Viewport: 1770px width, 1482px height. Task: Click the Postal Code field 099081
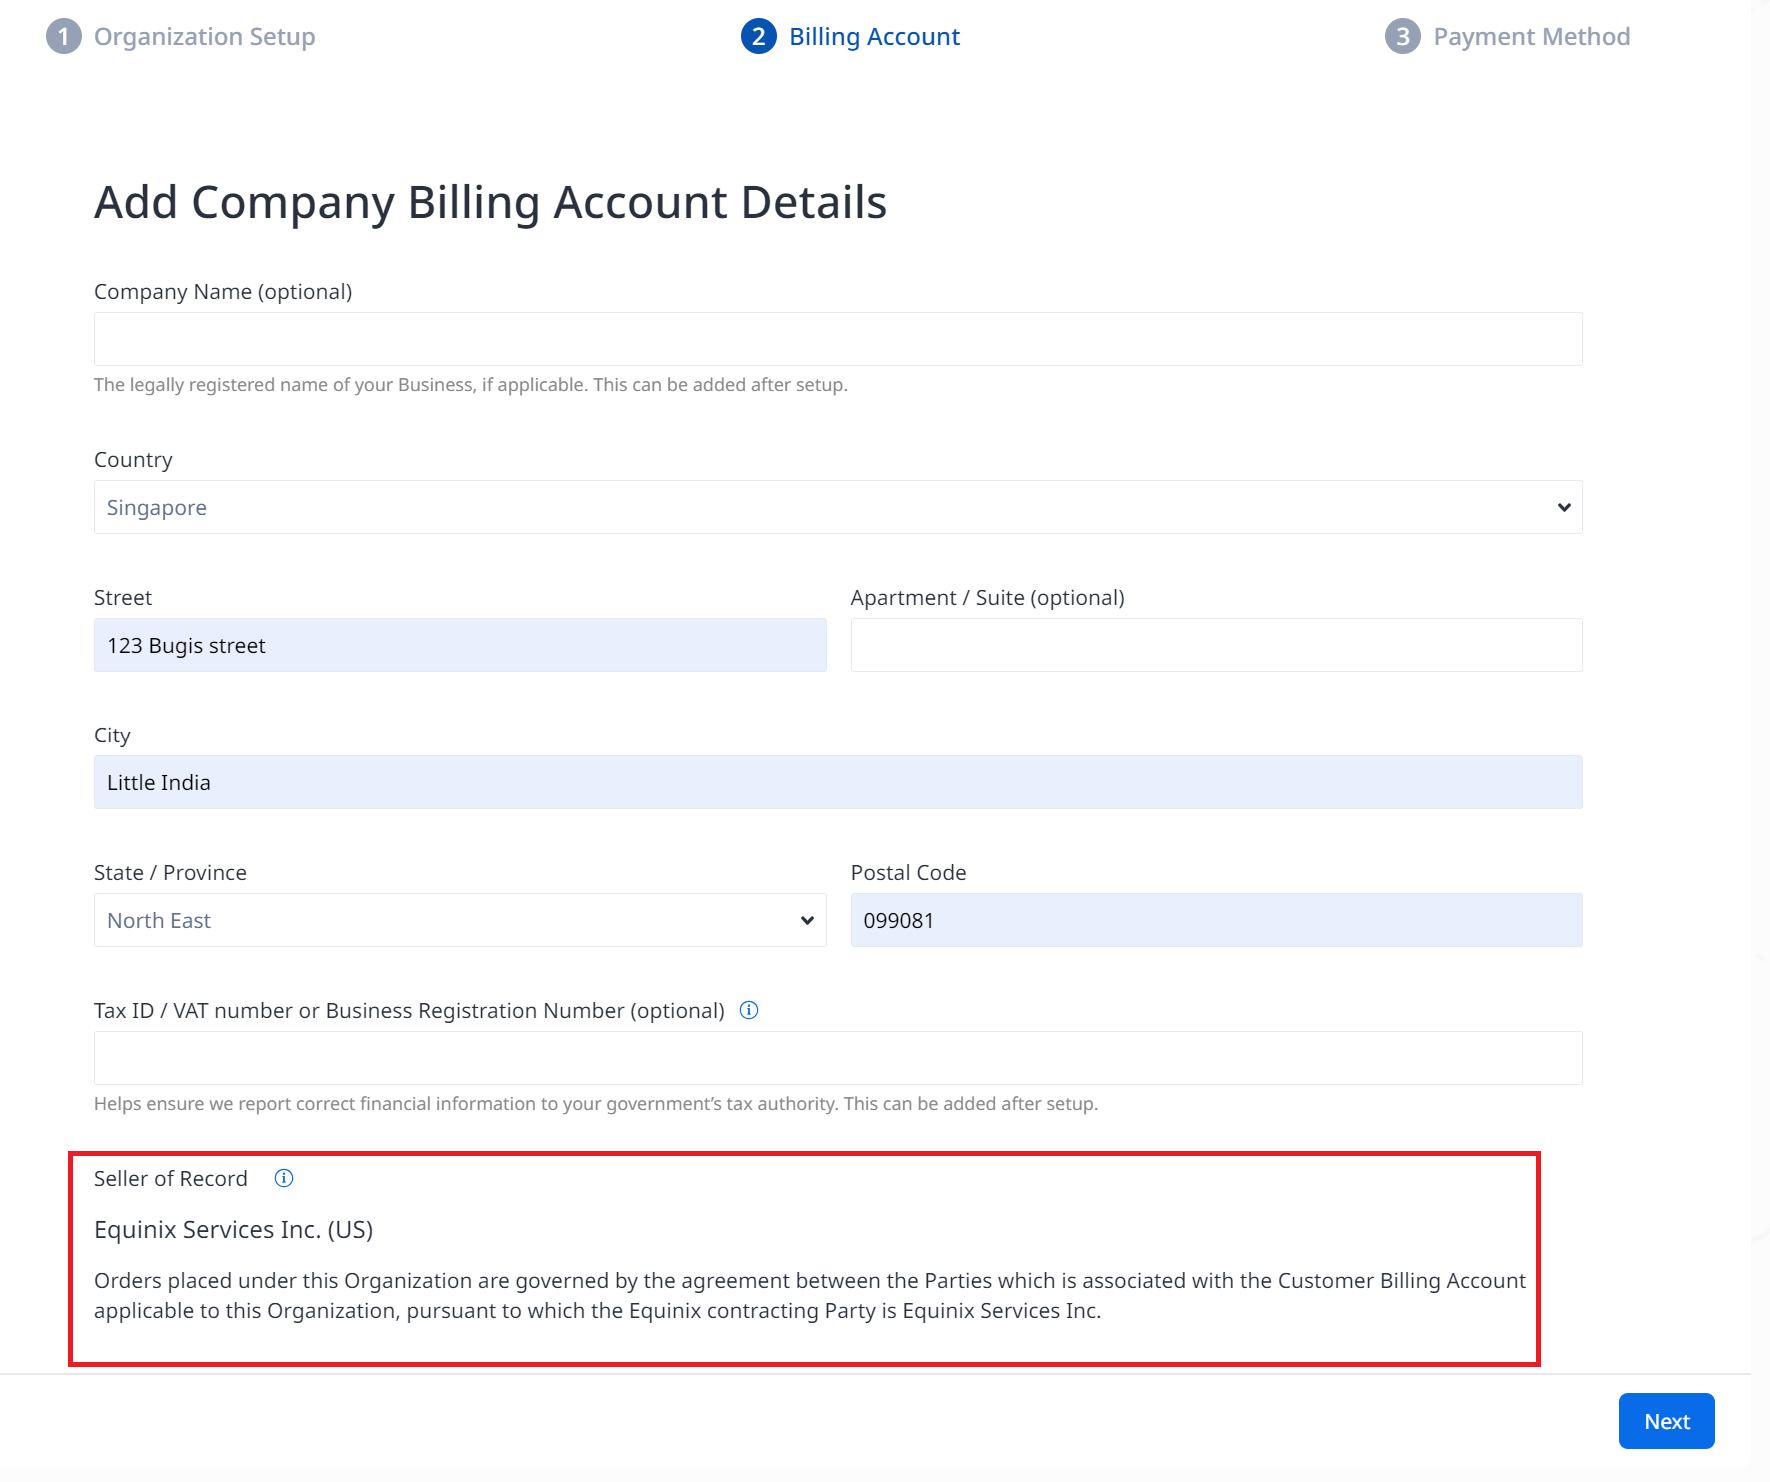(1216, 920)
